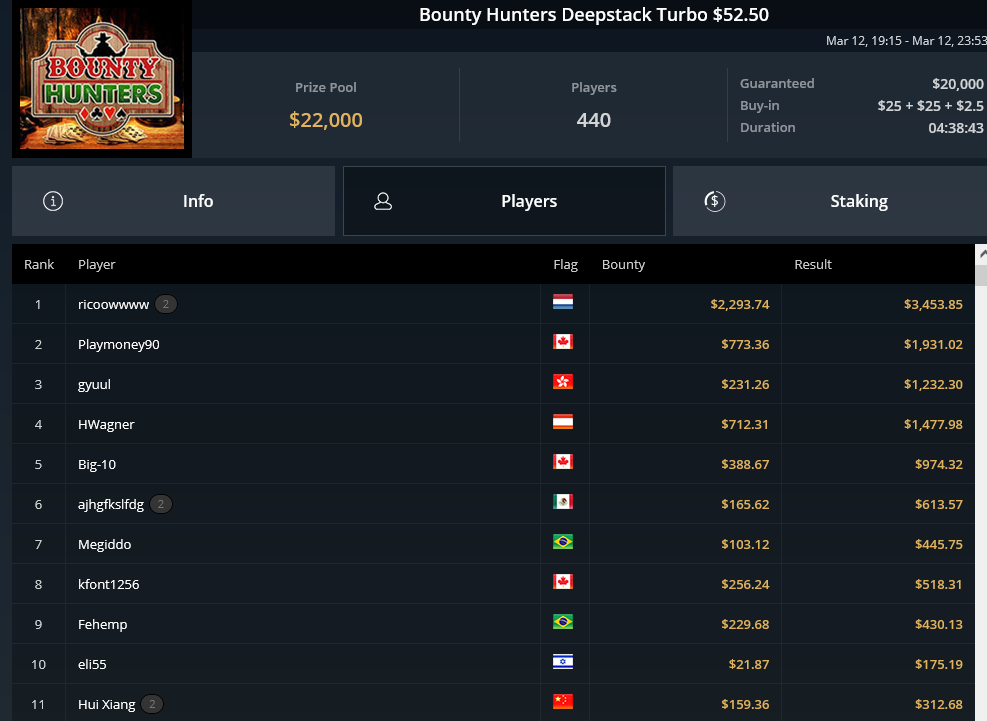987x721 pixels.
Task: Click the $712.31 bounty value
Action: [745, 424]
